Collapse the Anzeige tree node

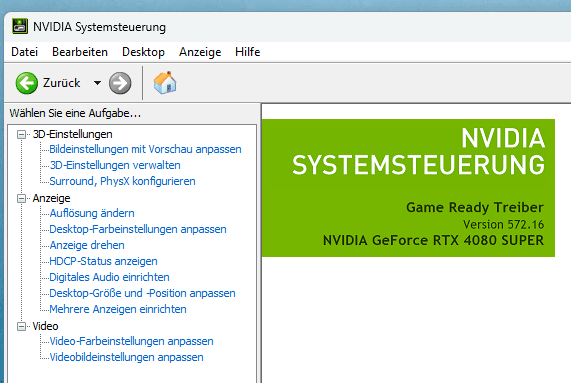click(21, 199)
